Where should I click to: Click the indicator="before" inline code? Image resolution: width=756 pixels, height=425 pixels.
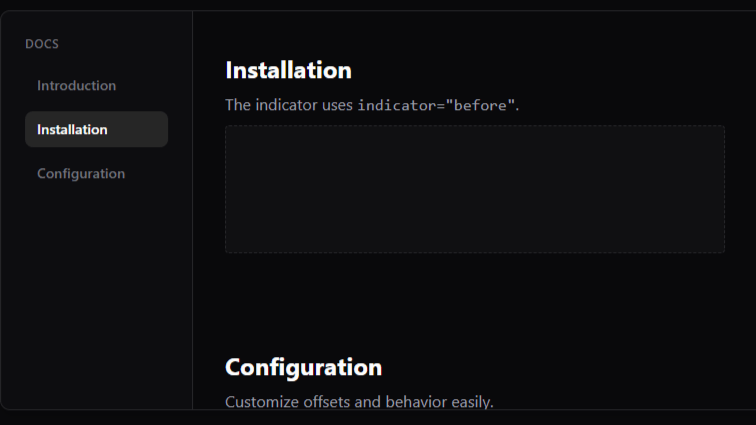[x=437, y=105]
